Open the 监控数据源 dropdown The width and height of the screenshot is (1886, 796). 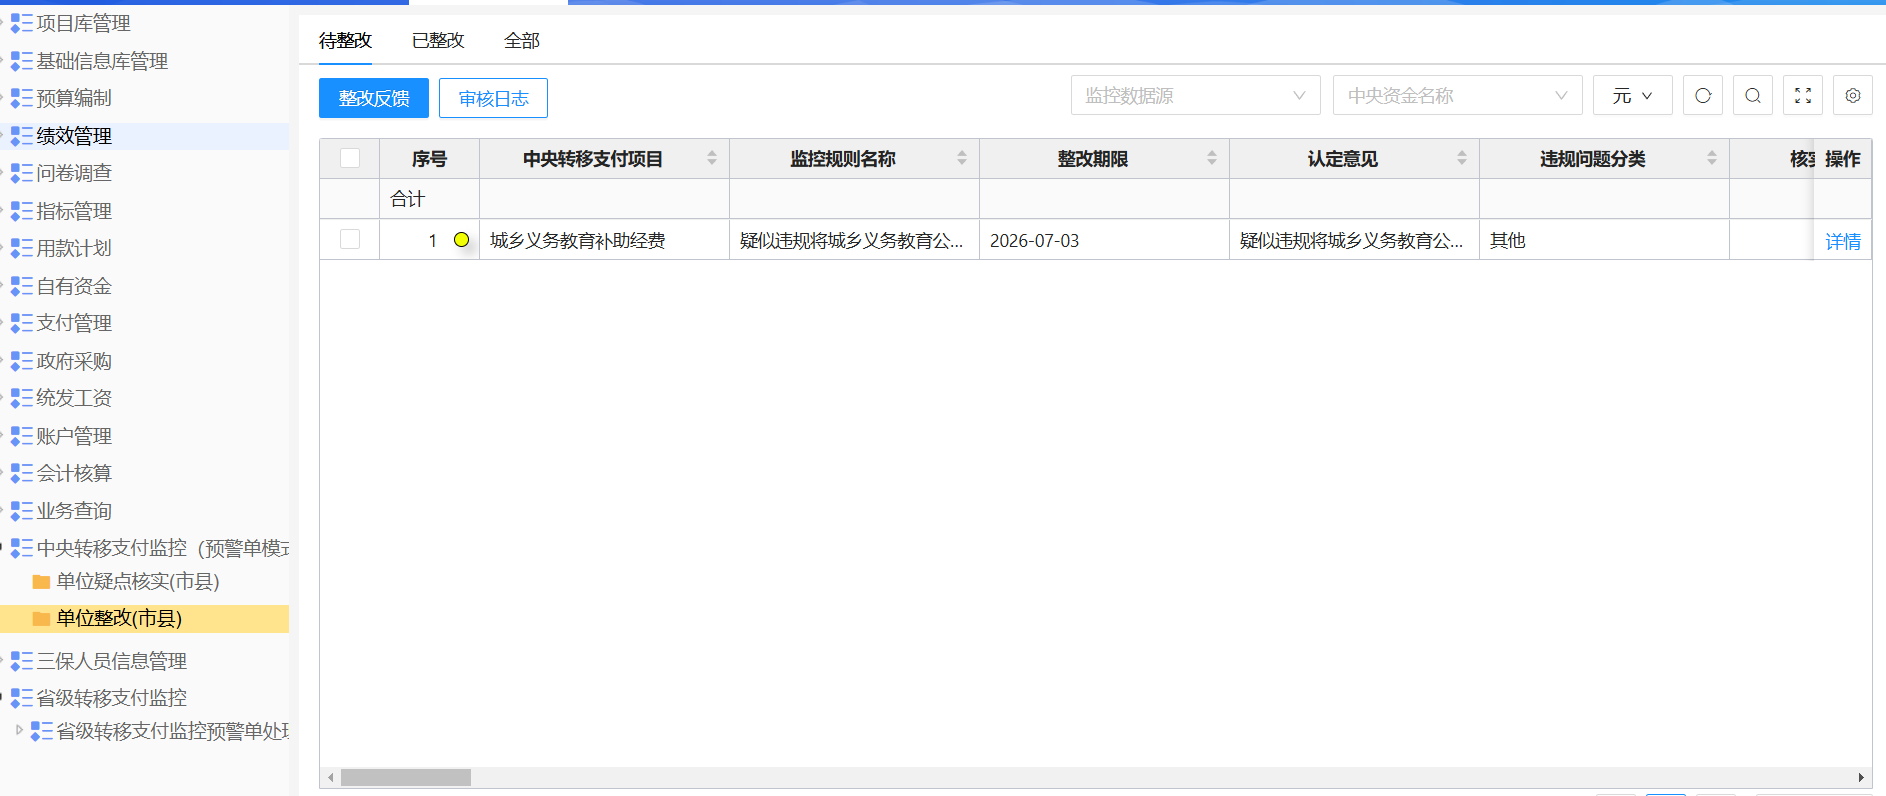(x=1196, y=96)
